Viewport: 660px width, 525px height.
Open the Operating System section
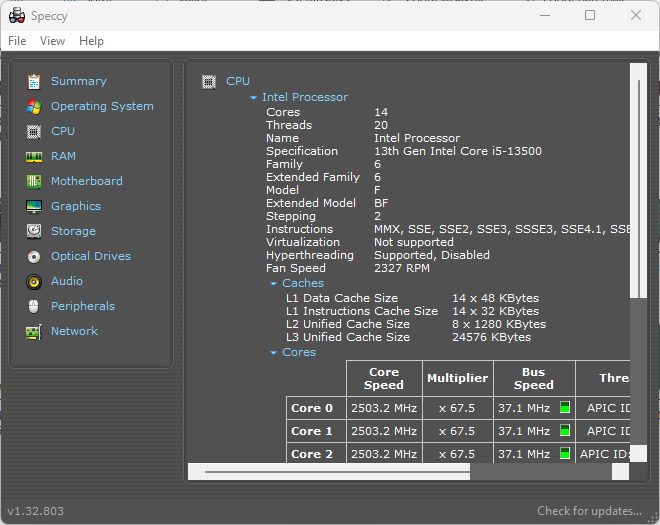(102, 107)
